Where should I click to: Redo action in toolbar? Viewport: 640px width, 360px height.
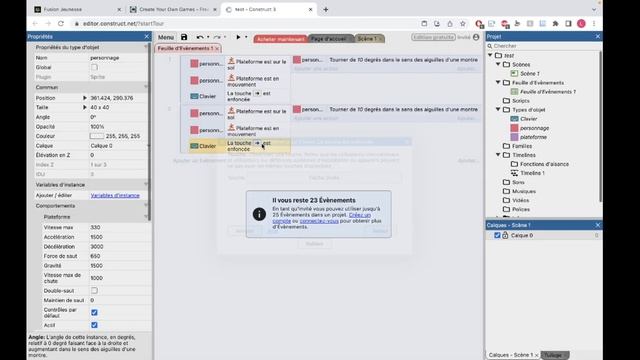point(217,37)
